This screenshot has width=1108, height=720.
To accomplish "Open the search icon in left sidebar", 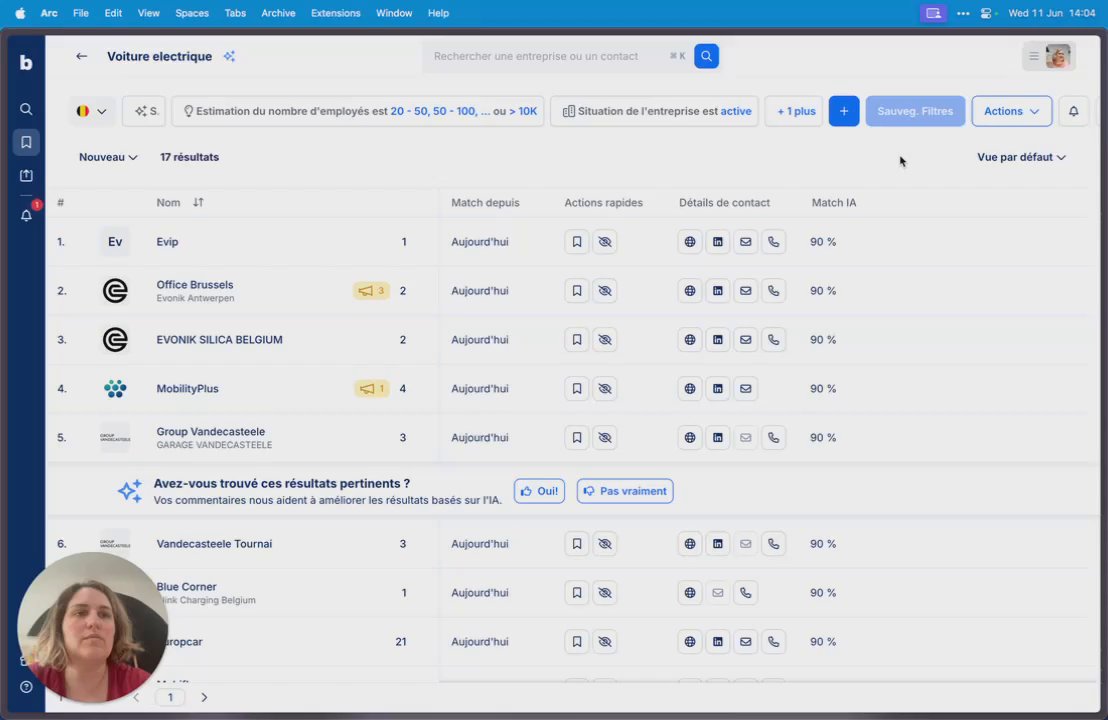I will (x=26, y=109).
